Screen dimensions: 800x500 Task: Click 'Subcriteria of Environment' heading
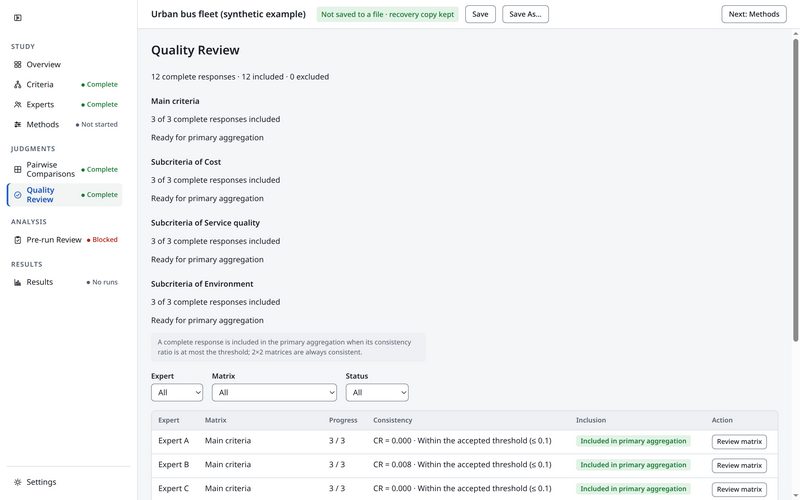pos(202,284)
